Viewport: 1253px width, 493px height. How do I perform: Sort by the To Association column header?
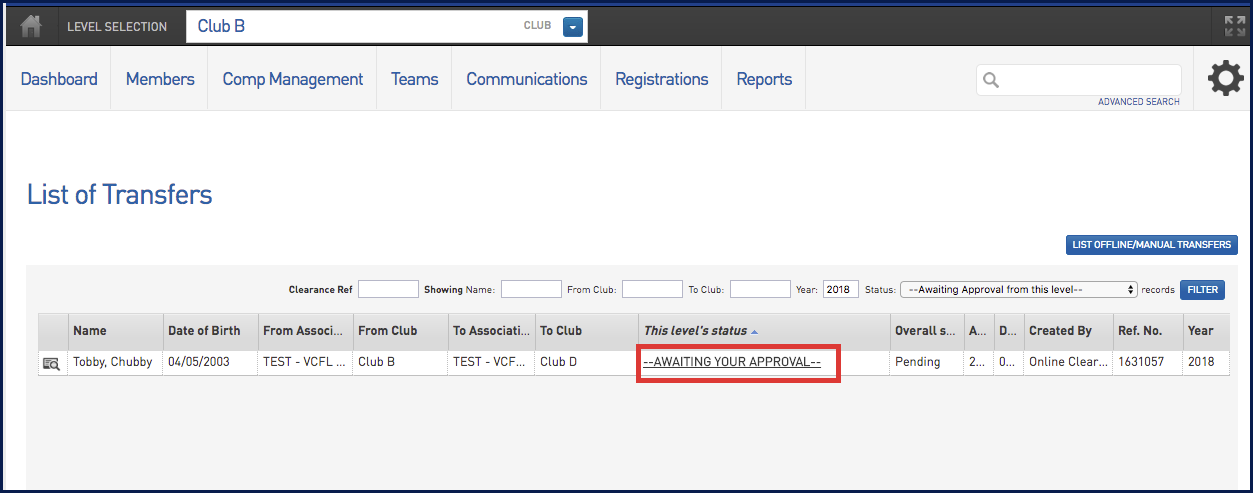[x=491, y=331]
